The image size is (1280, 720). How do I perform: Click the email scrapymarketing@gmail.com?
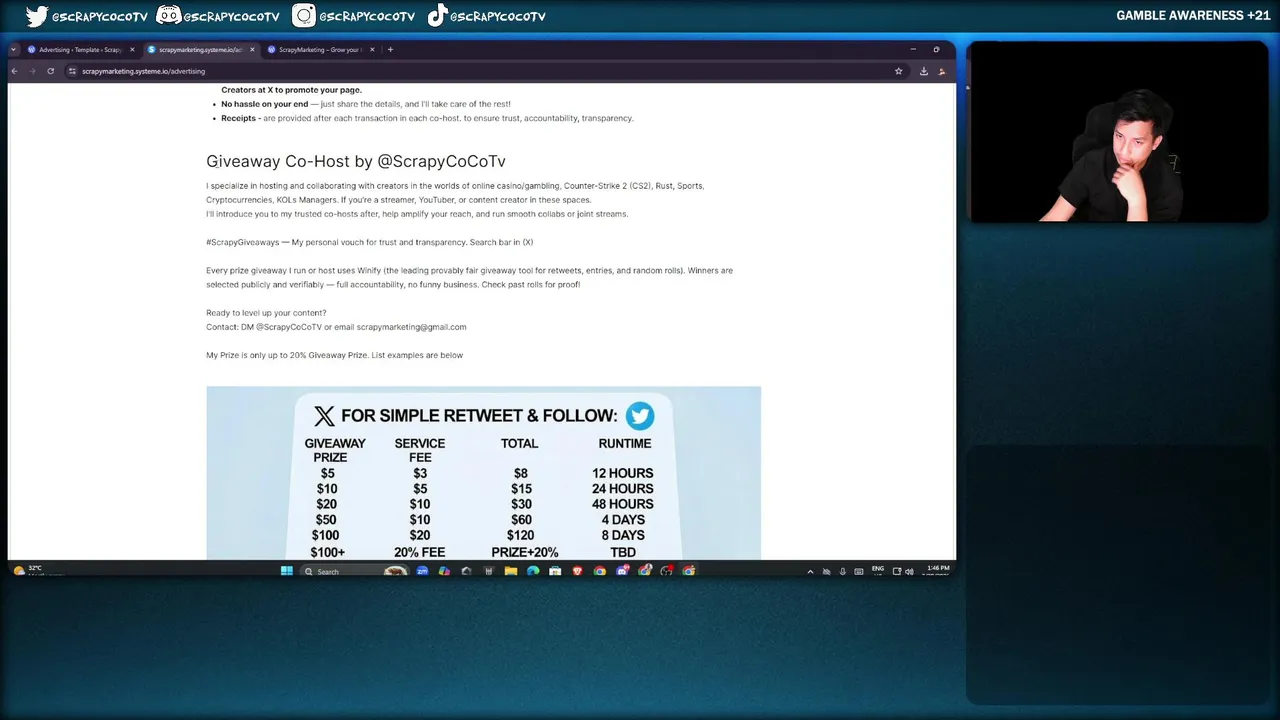pos(411,327)
